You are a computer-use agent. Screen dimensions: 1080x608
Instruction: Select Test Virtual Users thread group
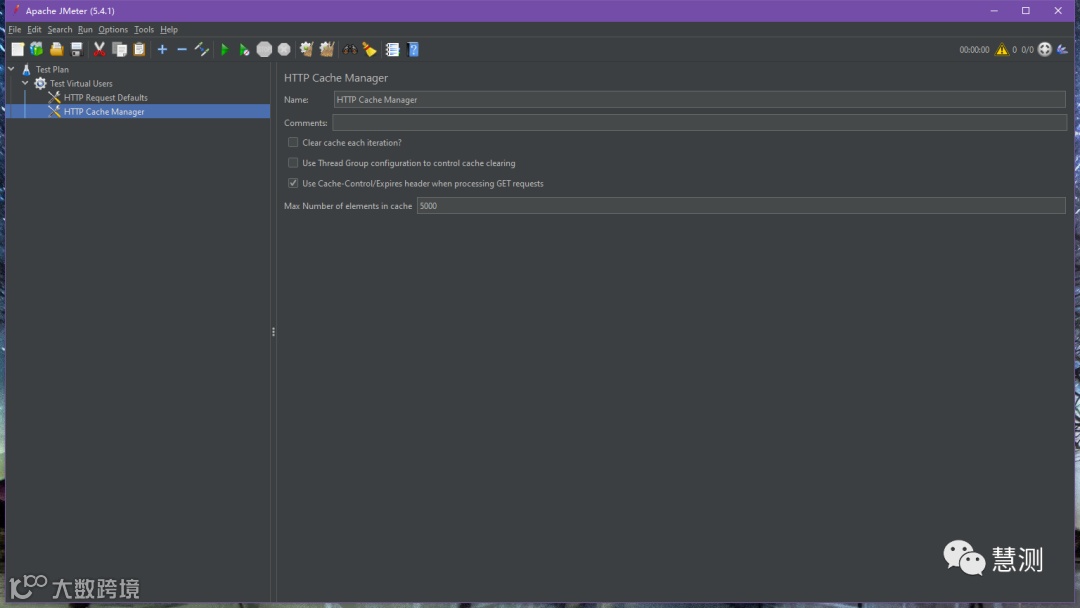pyautogui.click(x=81, y=83)
